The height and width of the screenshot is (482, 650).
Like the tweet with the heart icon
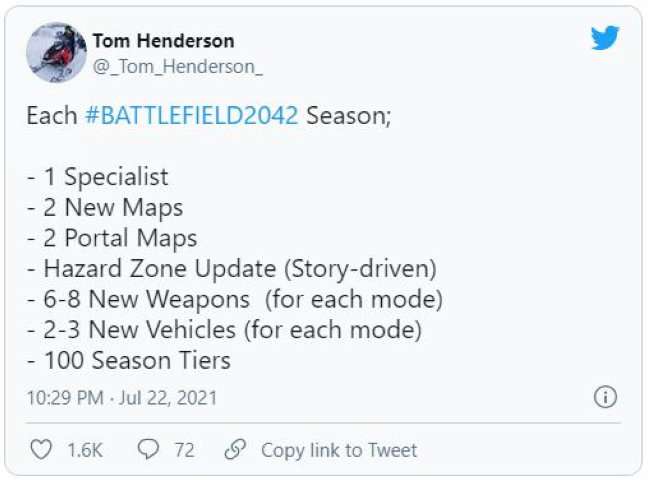[41, 450]
